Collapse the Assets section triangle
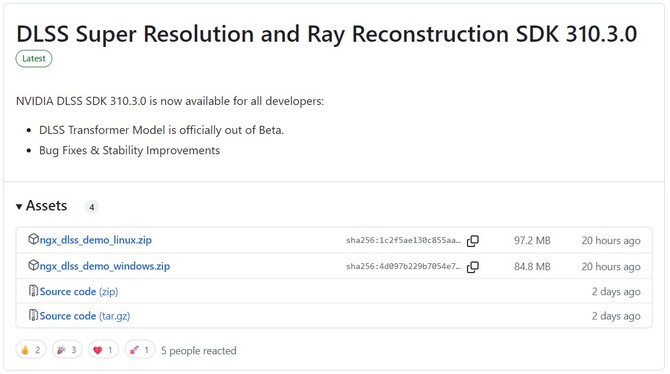 coord(19,207)
